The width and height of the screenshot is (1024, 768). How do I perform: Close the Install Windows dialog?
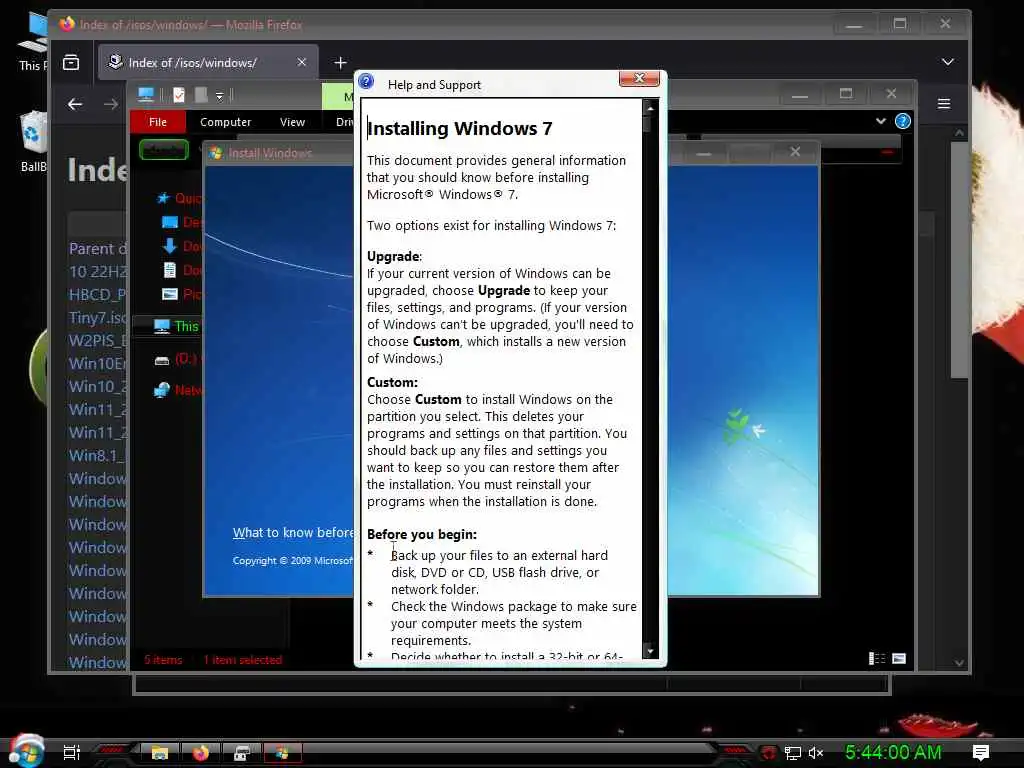(795, 152)
